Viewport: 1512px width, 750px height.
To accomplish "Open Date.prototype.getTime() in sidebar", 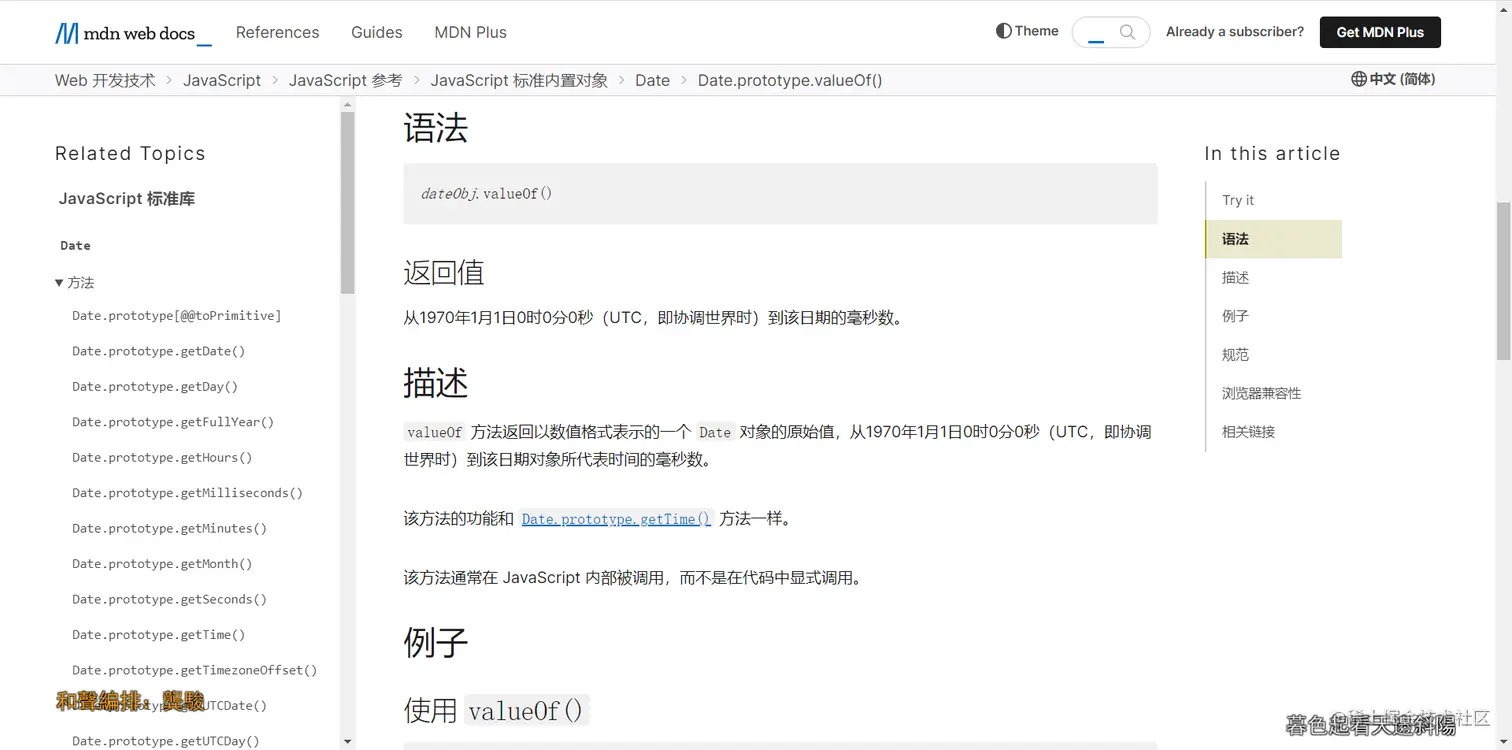I will coord(158,635).
